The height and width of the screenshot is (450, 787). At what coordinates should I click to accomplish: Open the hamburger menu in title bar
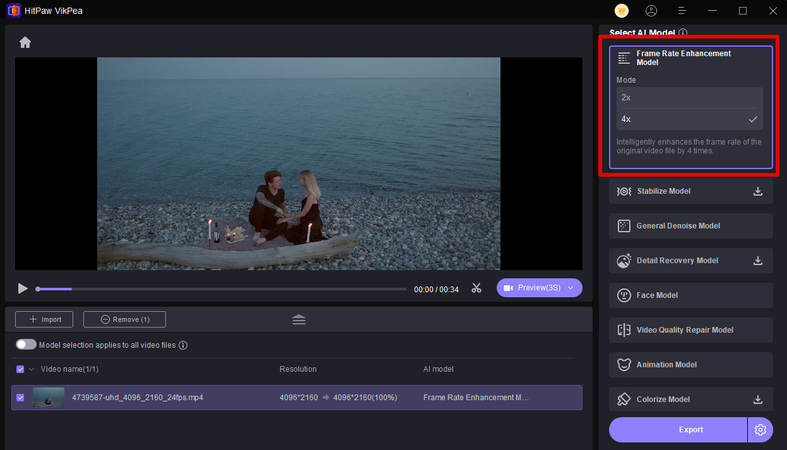[682, 11]
